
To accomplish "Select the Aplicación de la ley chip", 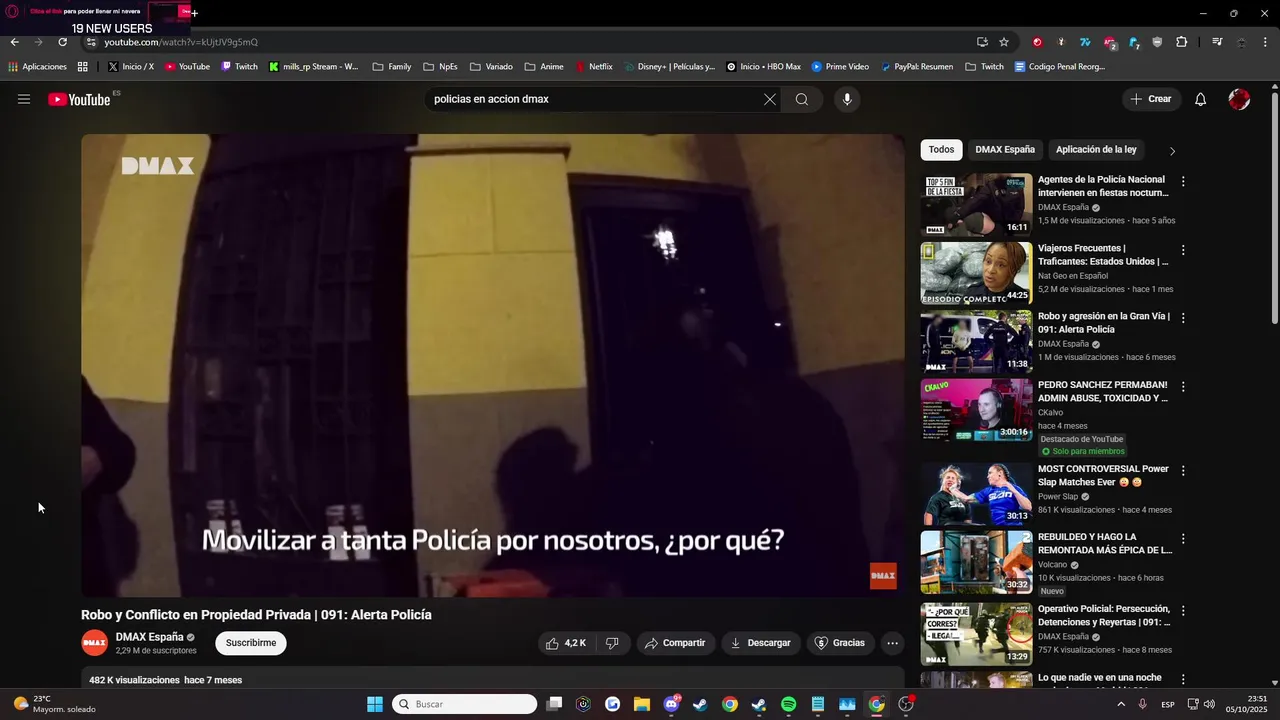I will [1096, 150].
